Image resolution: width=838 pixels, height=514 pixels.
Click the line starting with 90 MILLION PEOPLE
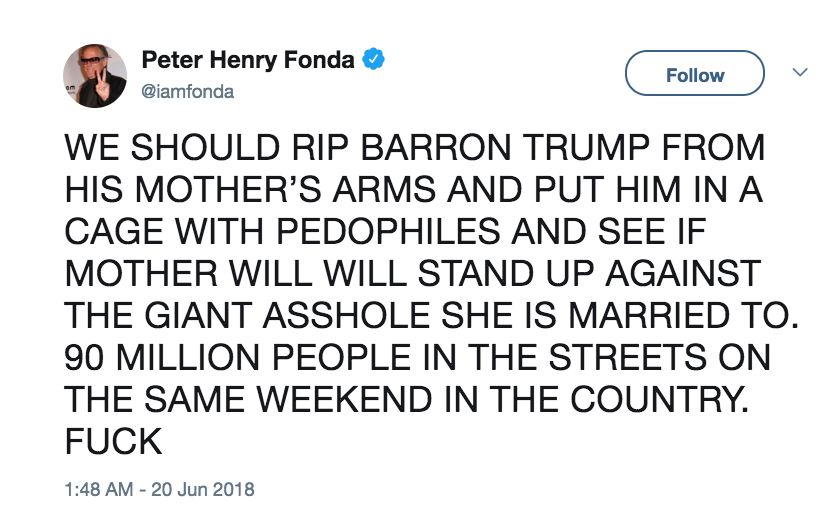[417, 357]
